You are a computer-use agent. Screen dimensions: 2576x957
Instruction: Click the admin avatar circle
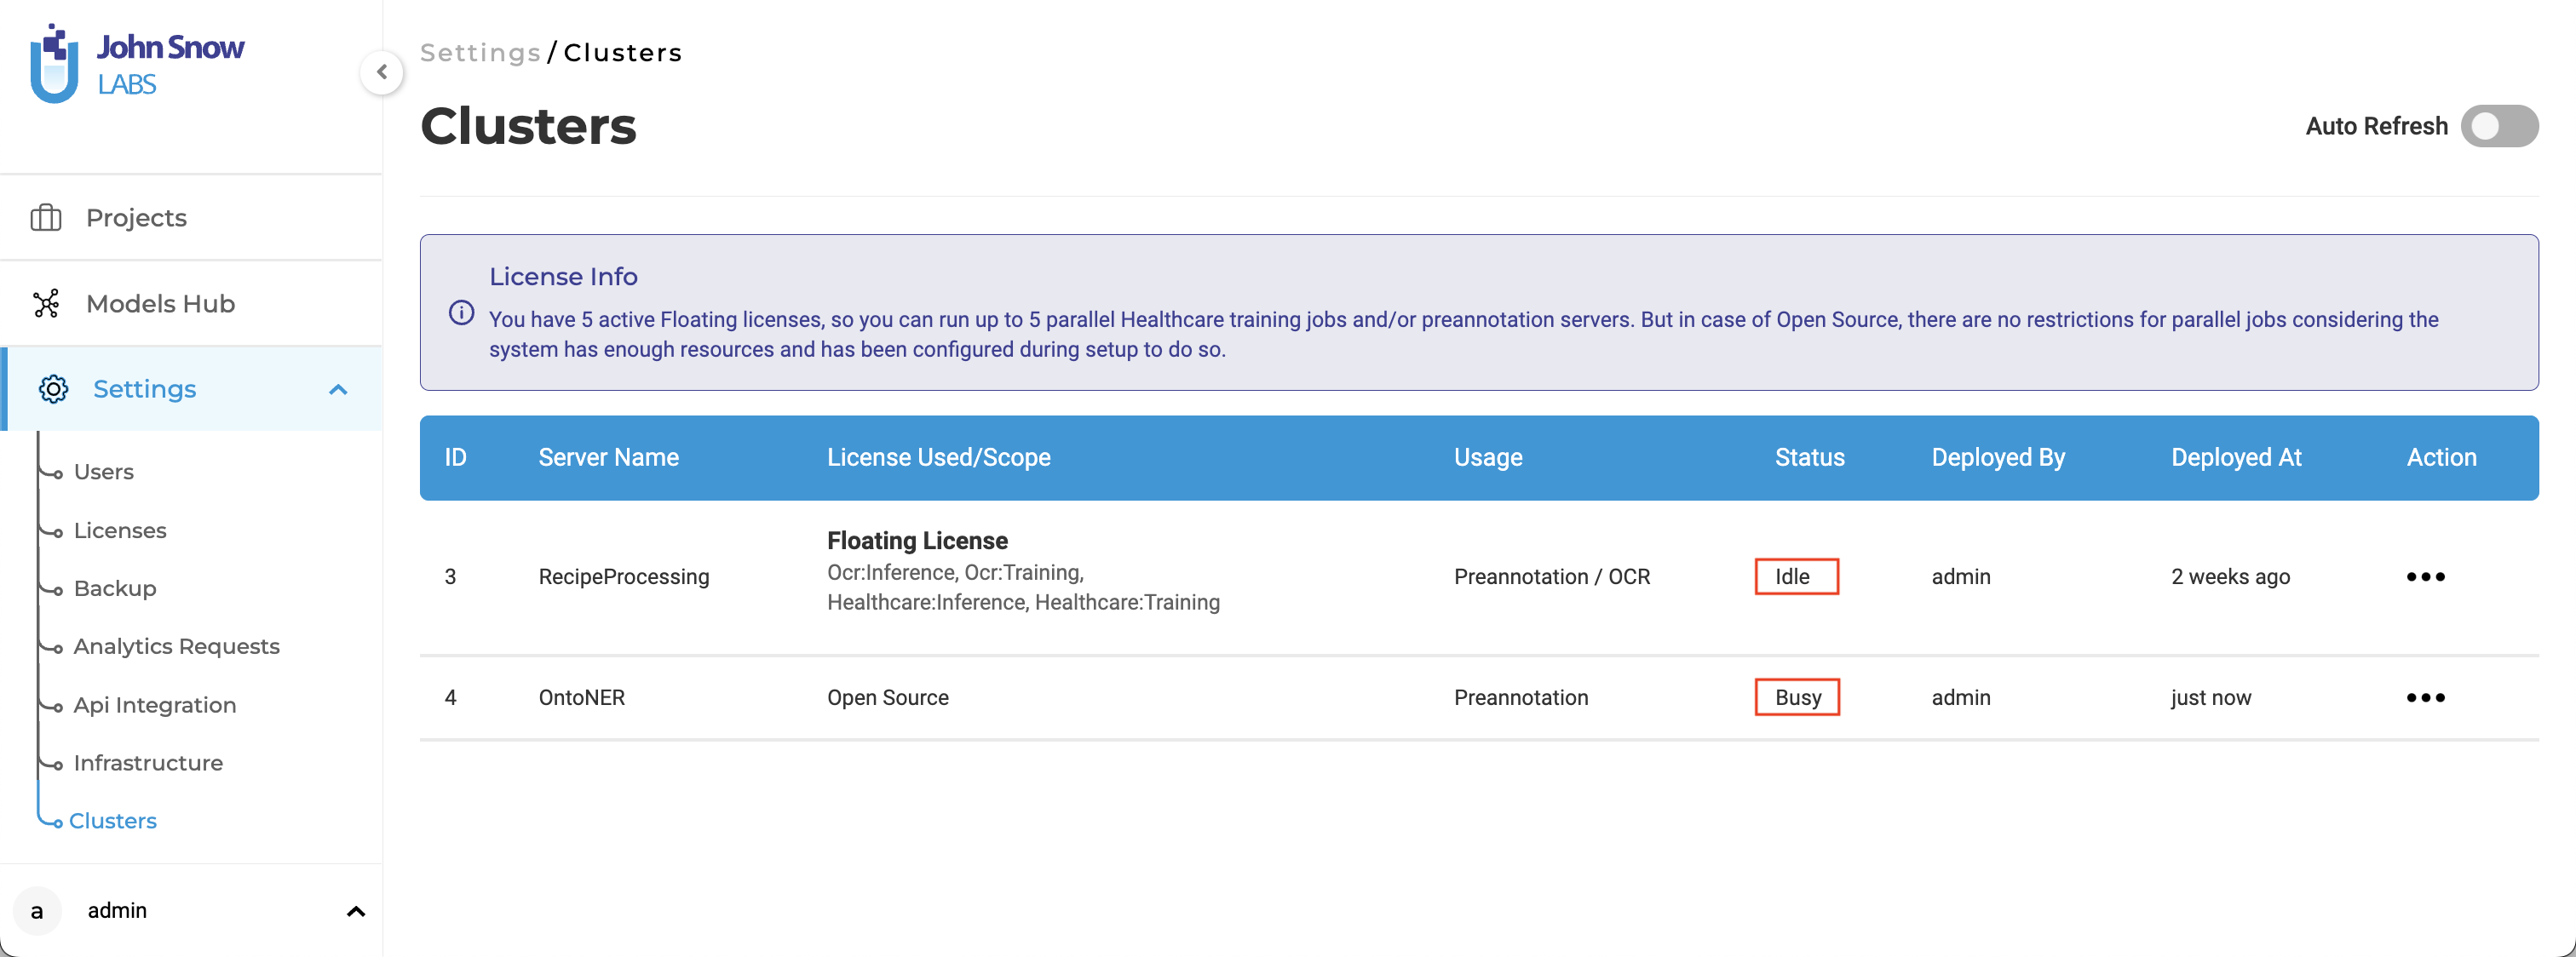[37, 911]
